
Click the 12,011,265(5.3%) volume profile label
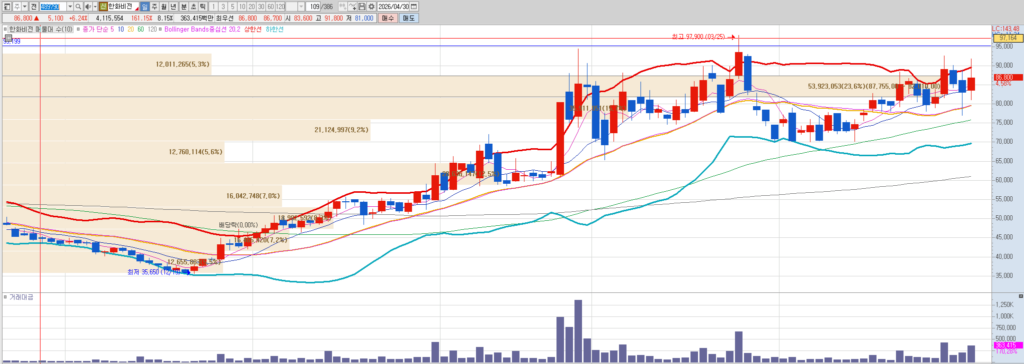click(182, 65)
